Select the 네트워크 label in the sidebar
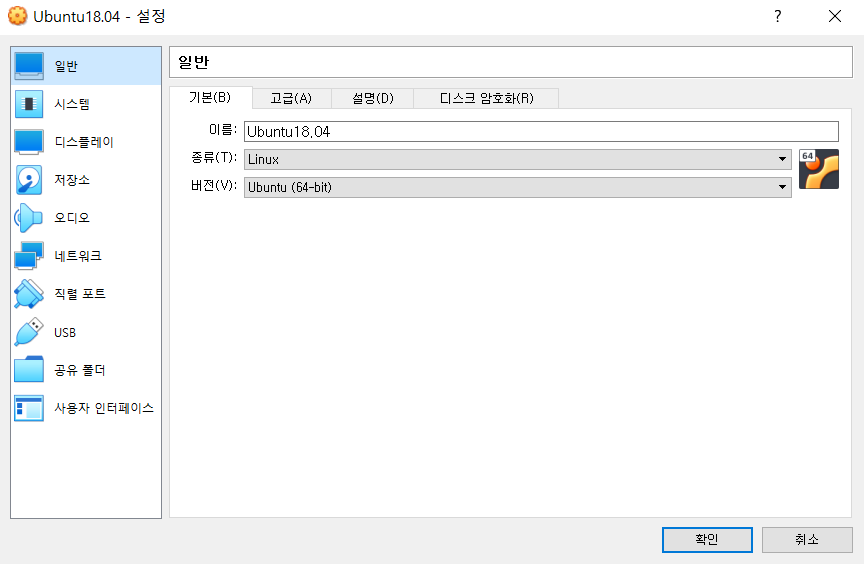Image resolution: width=864 pixels, height=564 pixels. tap(78, 256)
